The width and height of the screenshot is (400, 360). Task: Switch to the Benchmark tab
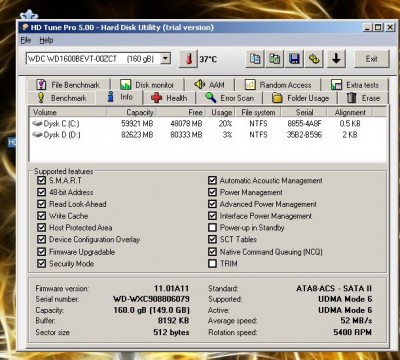click(x=62, y=98)
